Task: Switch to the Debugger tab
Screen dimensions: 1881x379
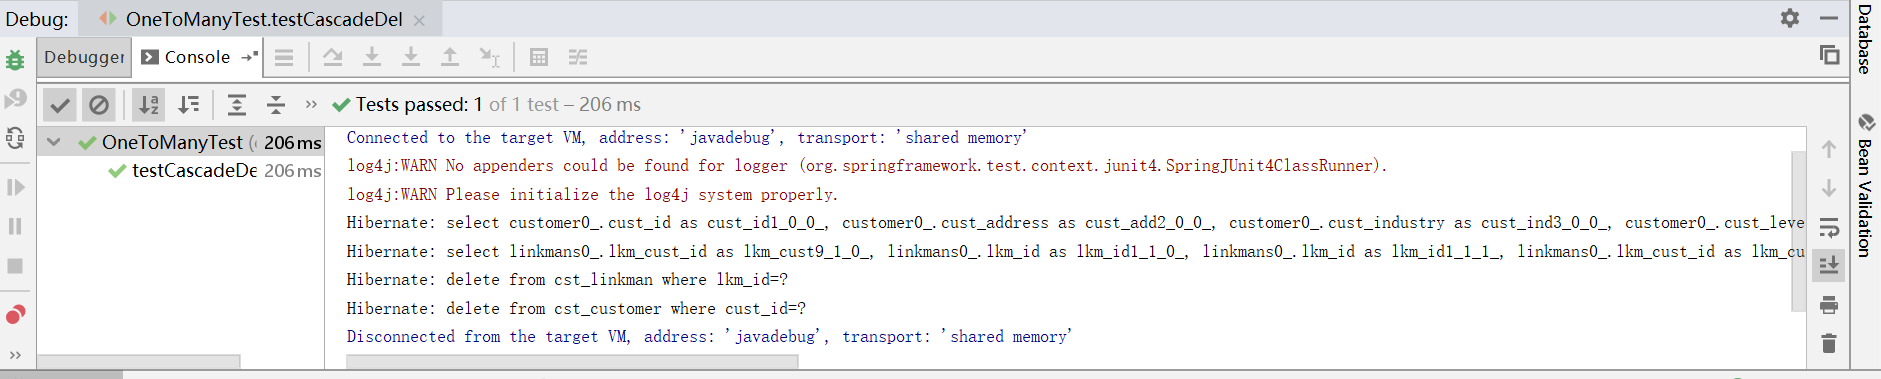Action: 84,57
